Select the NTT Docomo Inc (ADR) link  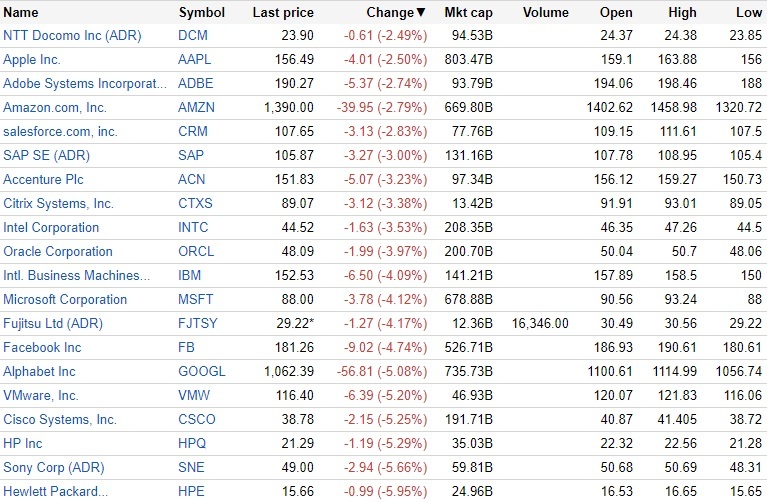72,35
